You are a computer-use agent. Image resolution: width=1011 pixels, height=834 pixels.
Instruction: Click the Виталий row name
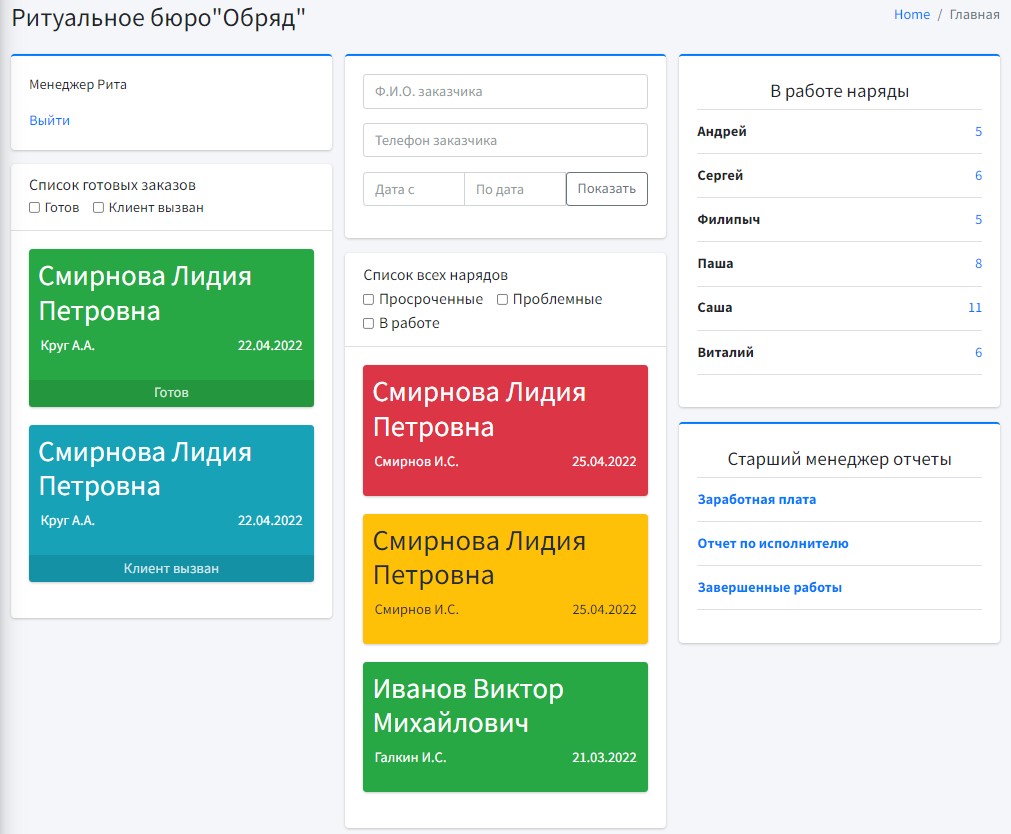click(725, 352)
